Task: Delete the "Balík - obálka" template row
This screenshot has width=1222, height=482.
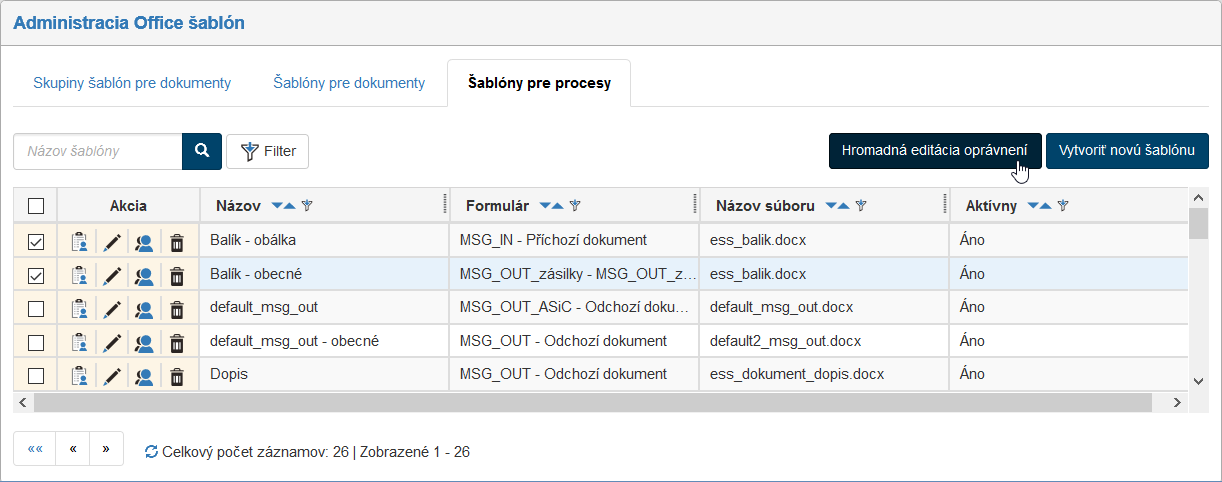Action: (x=177, y=242)
